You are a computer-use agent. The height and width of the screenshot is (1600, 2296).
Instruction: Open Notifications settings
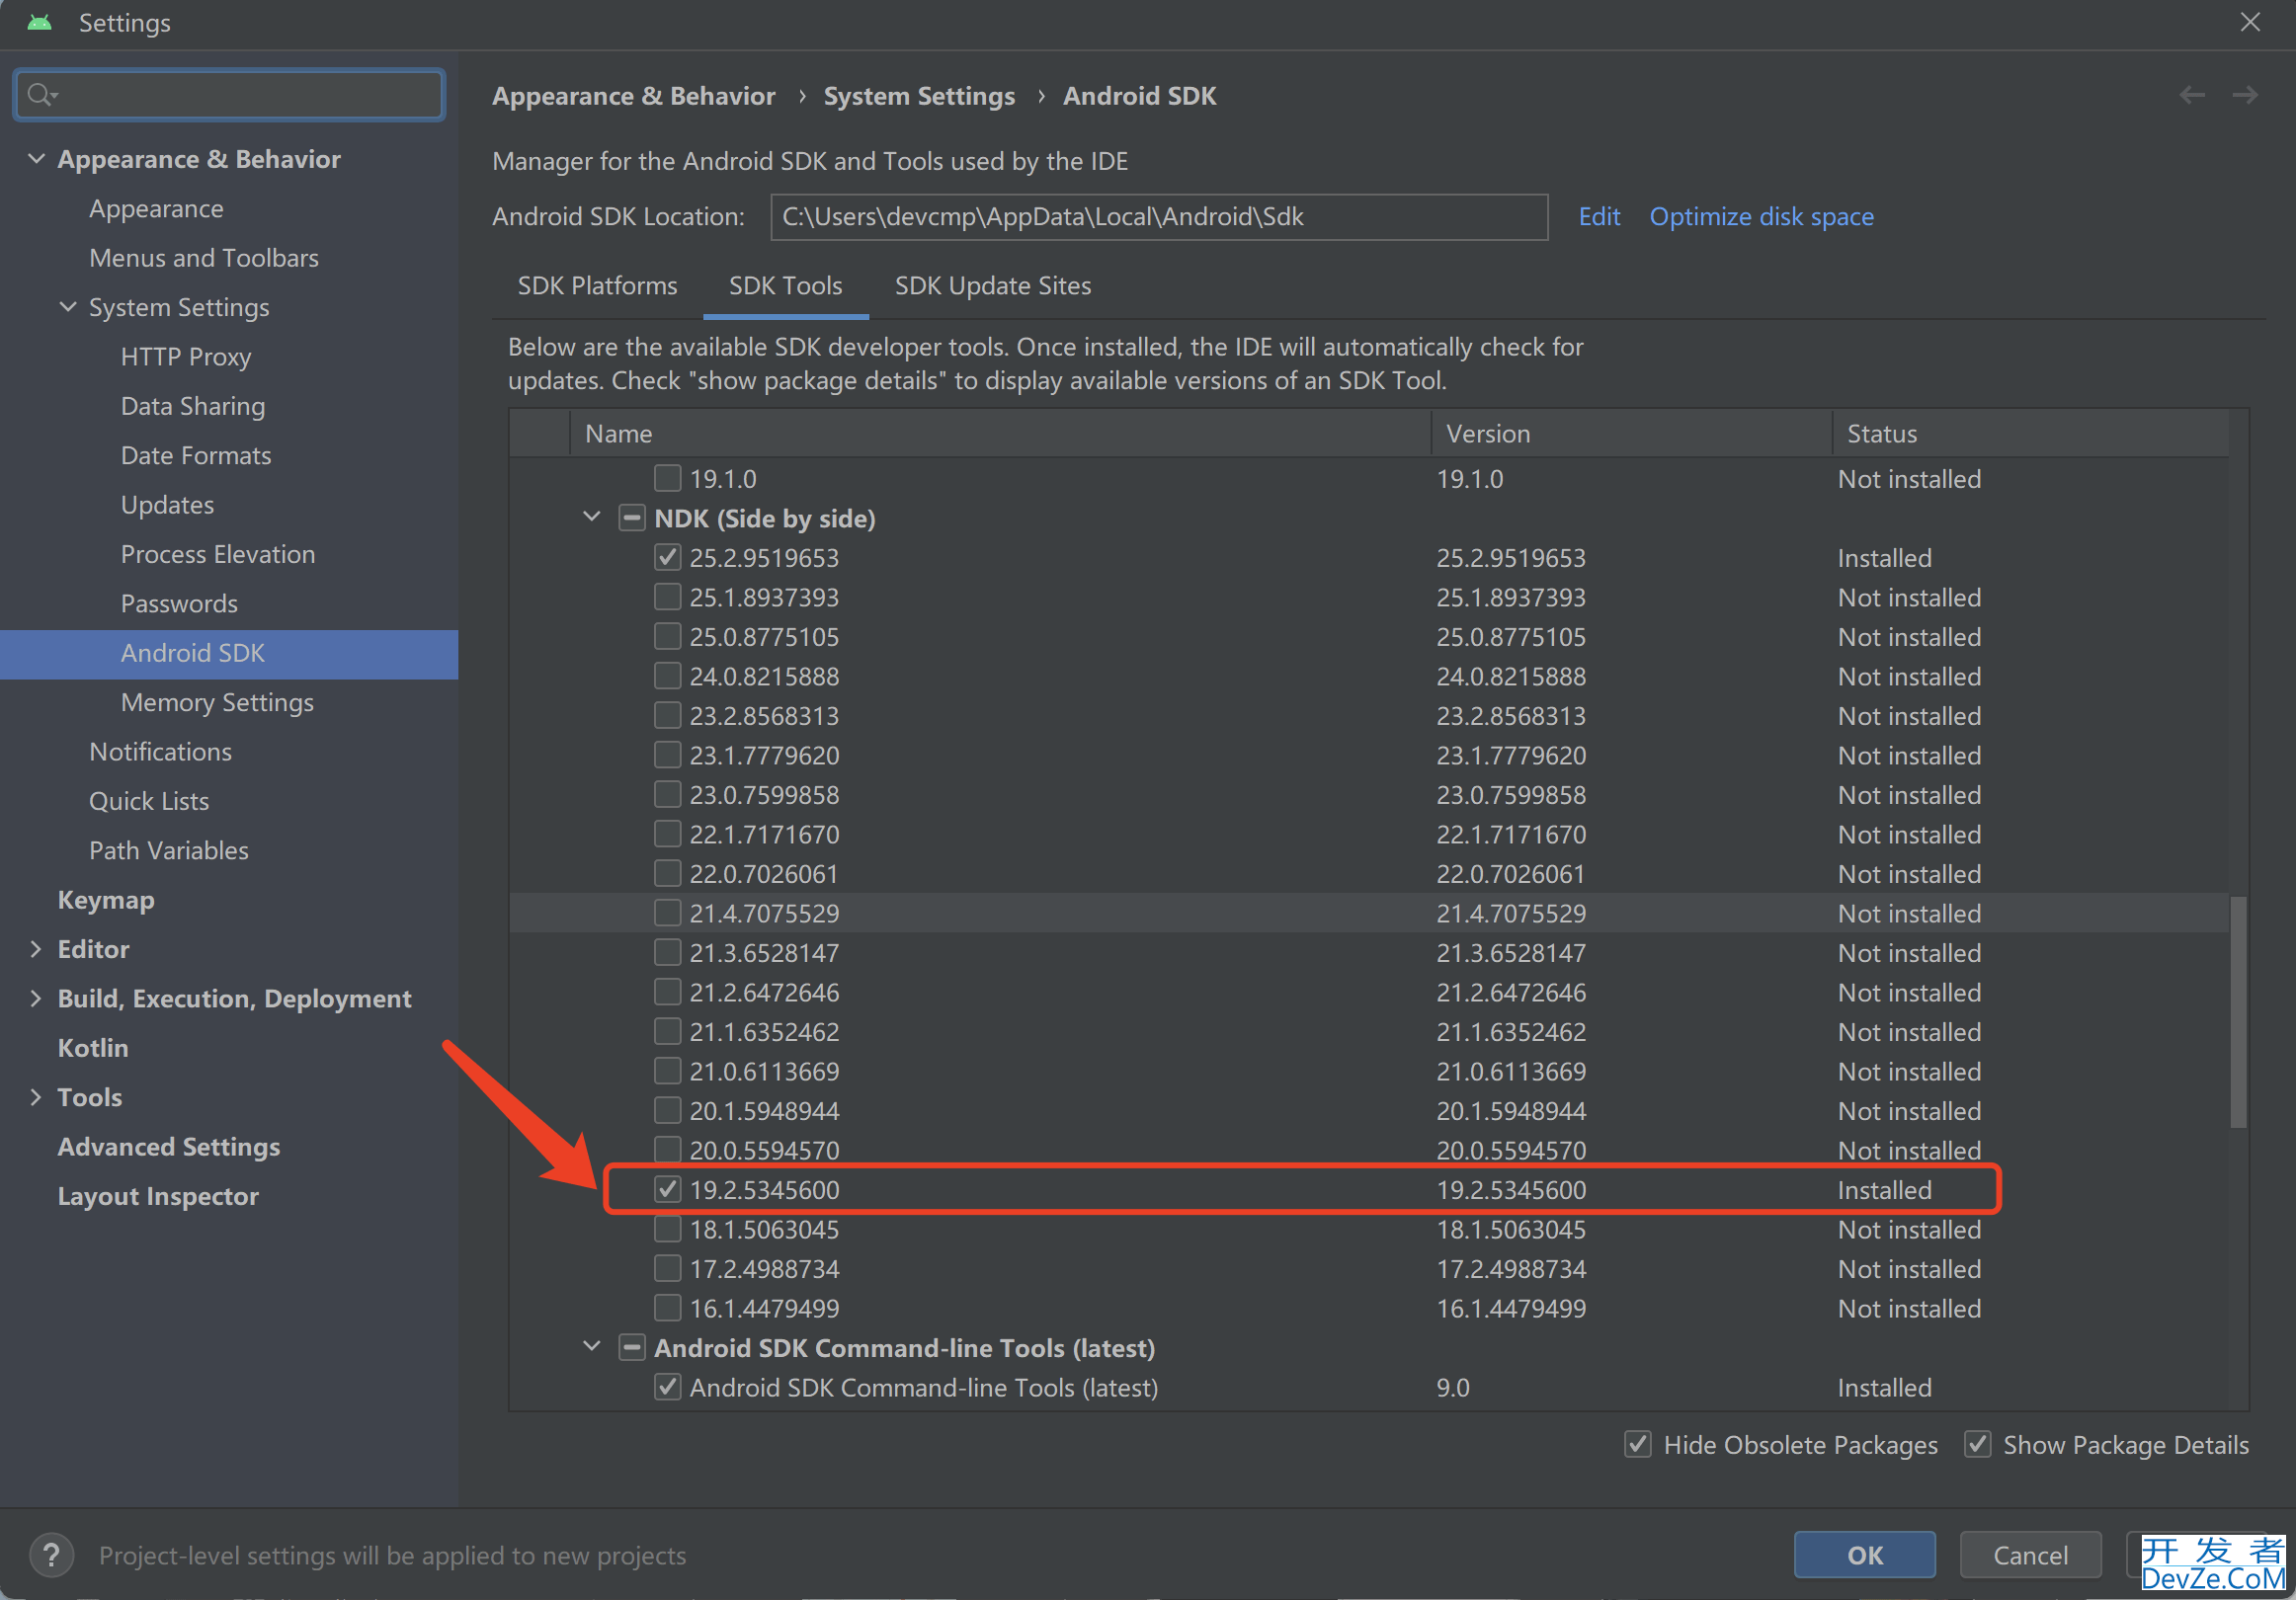point(160,752)
